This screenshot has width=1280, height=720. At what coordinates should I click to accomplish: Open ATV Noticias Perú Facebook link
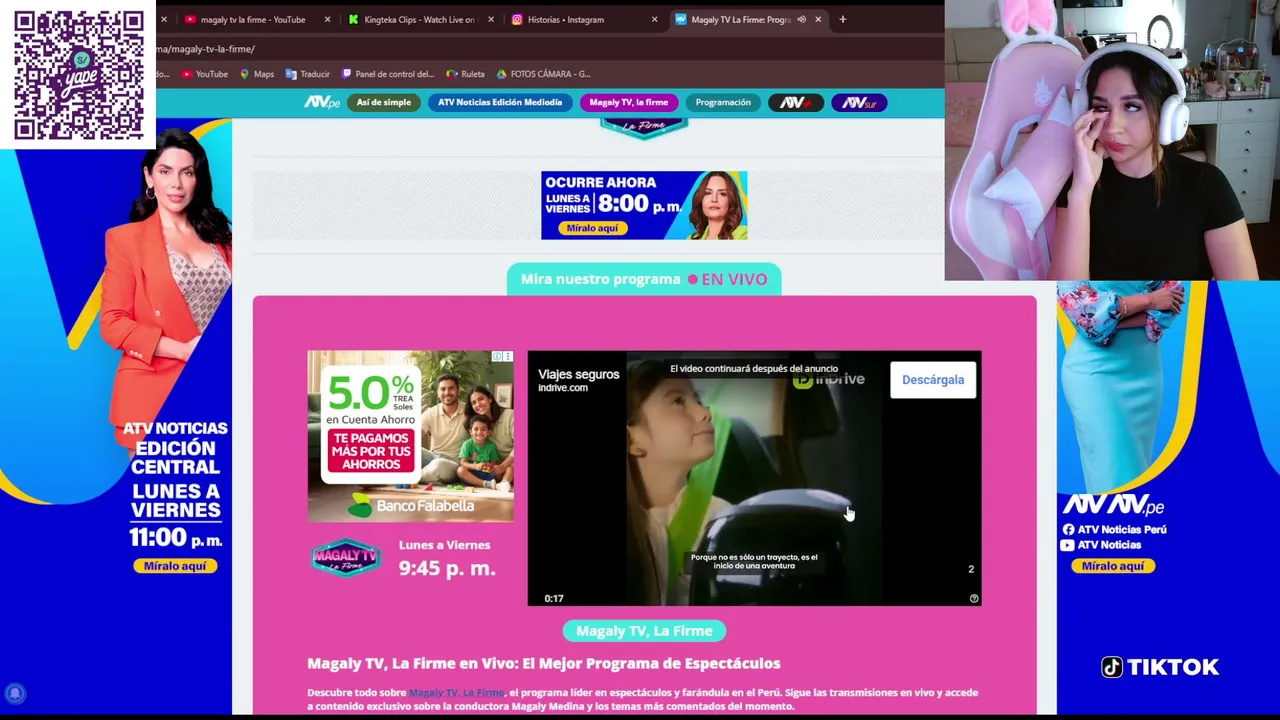coord(1115,529)
